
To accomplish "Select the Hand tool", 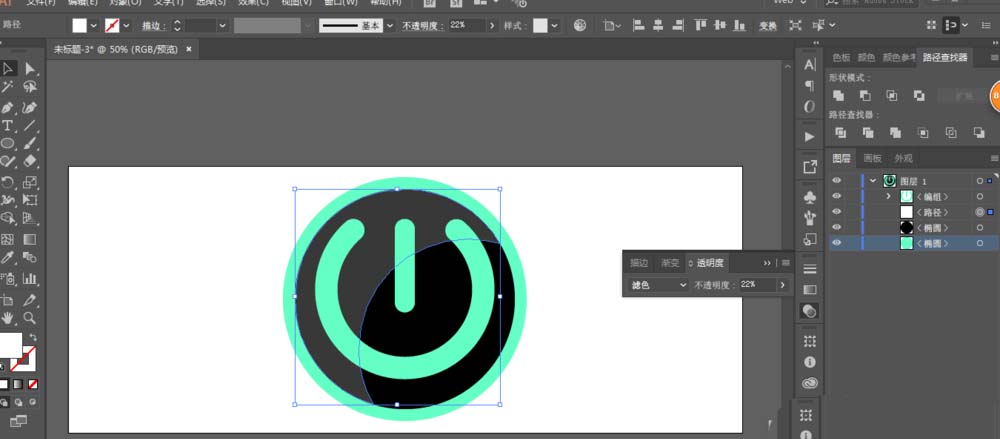I will (x=8, y=317).
